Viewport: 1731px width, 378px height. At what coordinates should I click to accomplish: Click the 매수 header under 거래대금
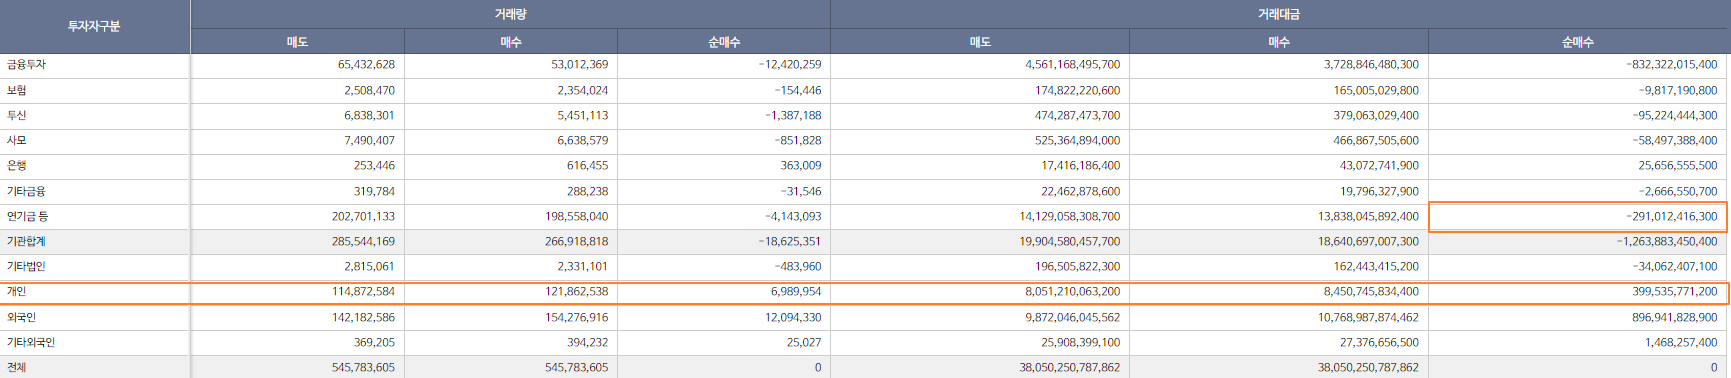click(x=1279, y=42)
